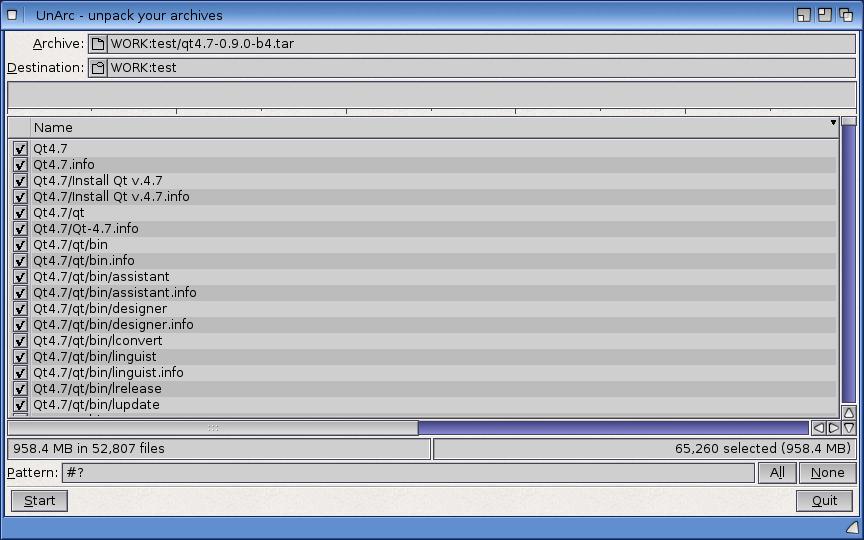Image resolution: width=864 pixels, height=540 pixels.
Task: Uncheck the Qt4.7/qt/bin/lupdate checkbox
Action: coord(20,404)
